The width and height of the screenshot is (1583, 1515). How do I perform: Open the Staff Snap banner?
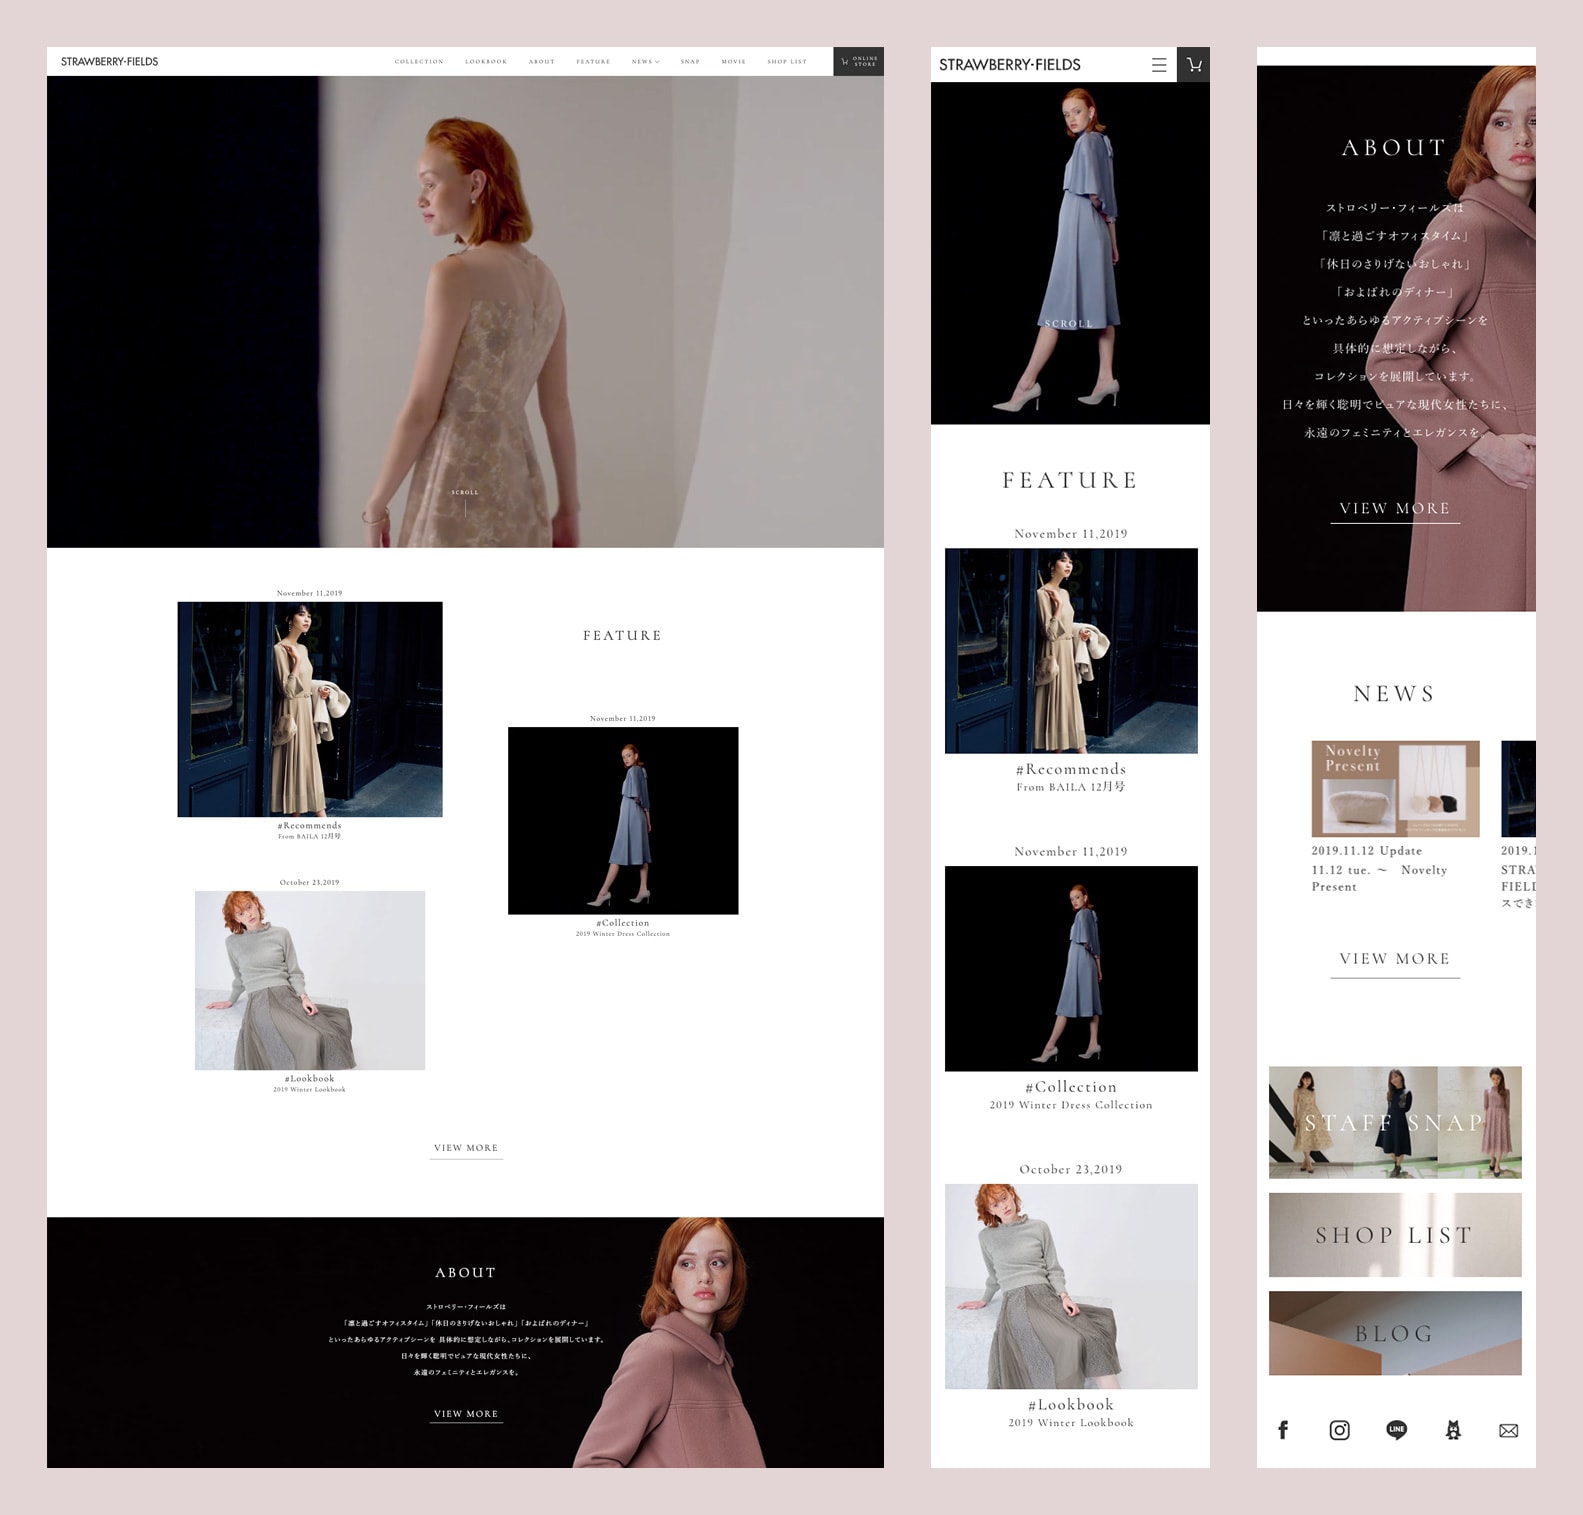(1394, 1122)
